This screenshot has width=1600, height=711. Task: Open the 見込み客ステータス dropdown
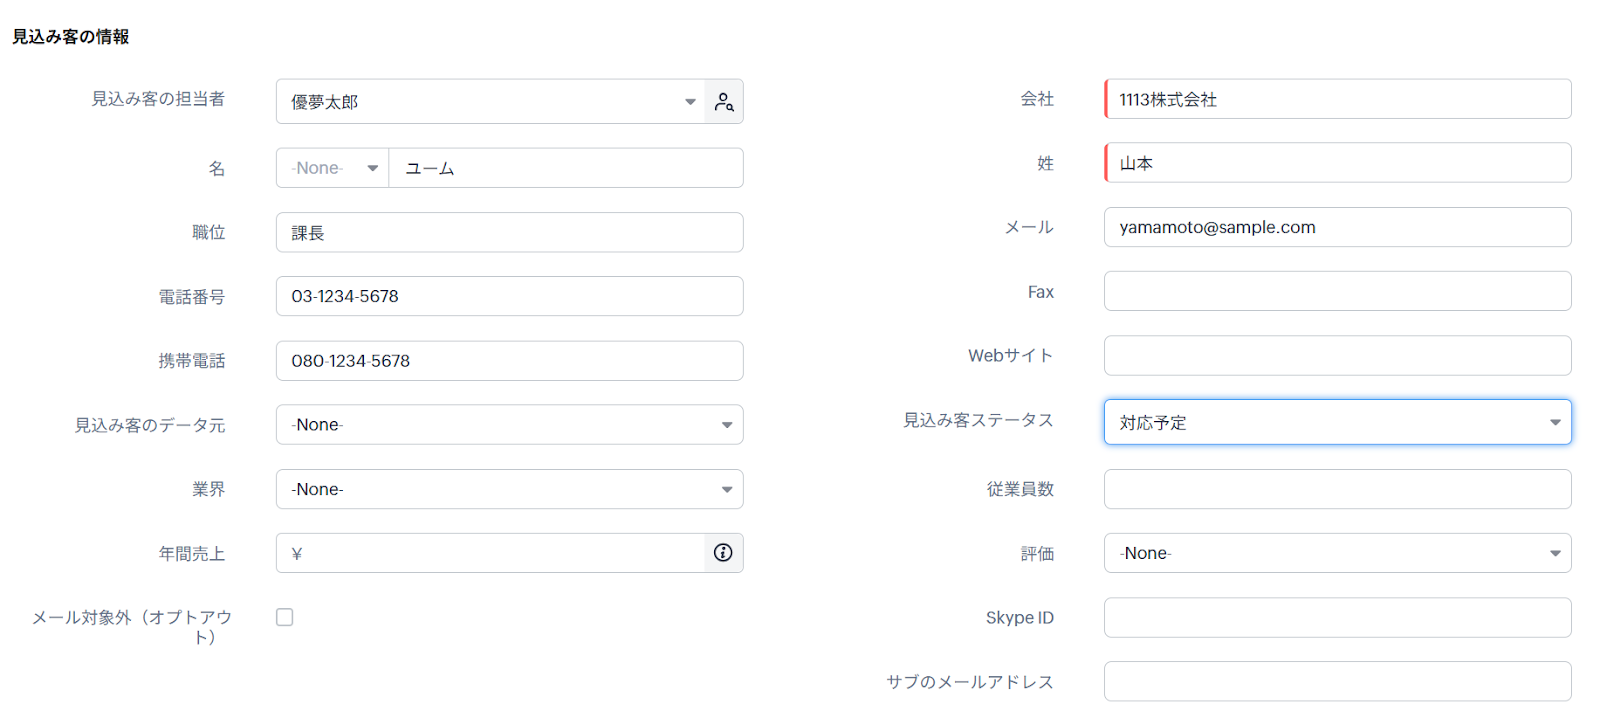pyautogui.click(x=1337, y=422)
